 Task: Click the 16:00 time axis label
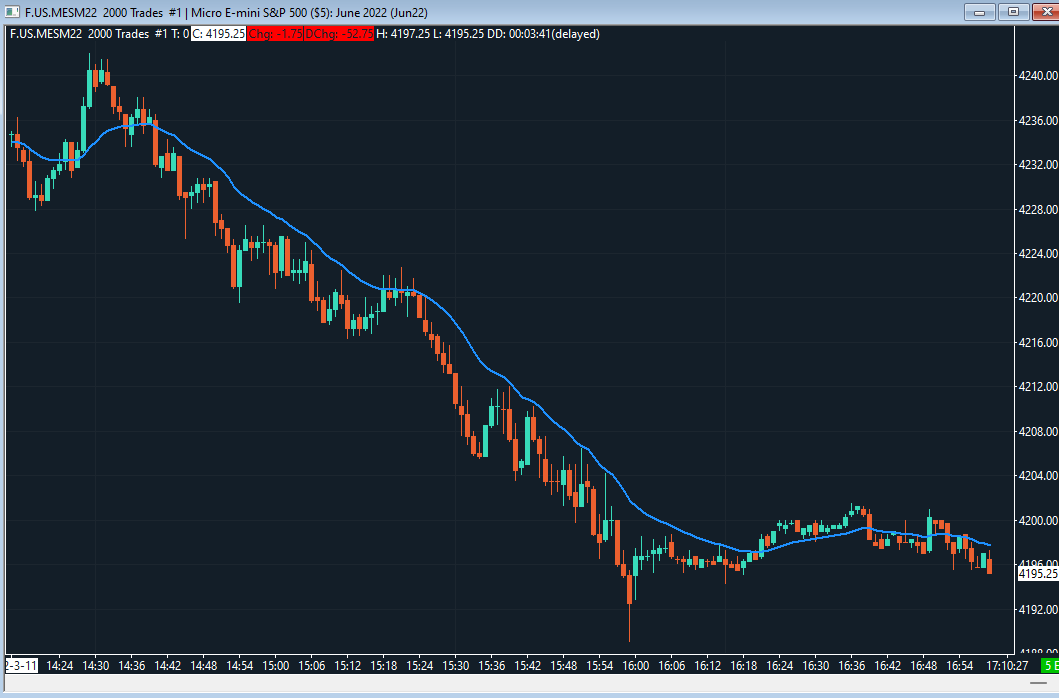click(x=636, y=666)
